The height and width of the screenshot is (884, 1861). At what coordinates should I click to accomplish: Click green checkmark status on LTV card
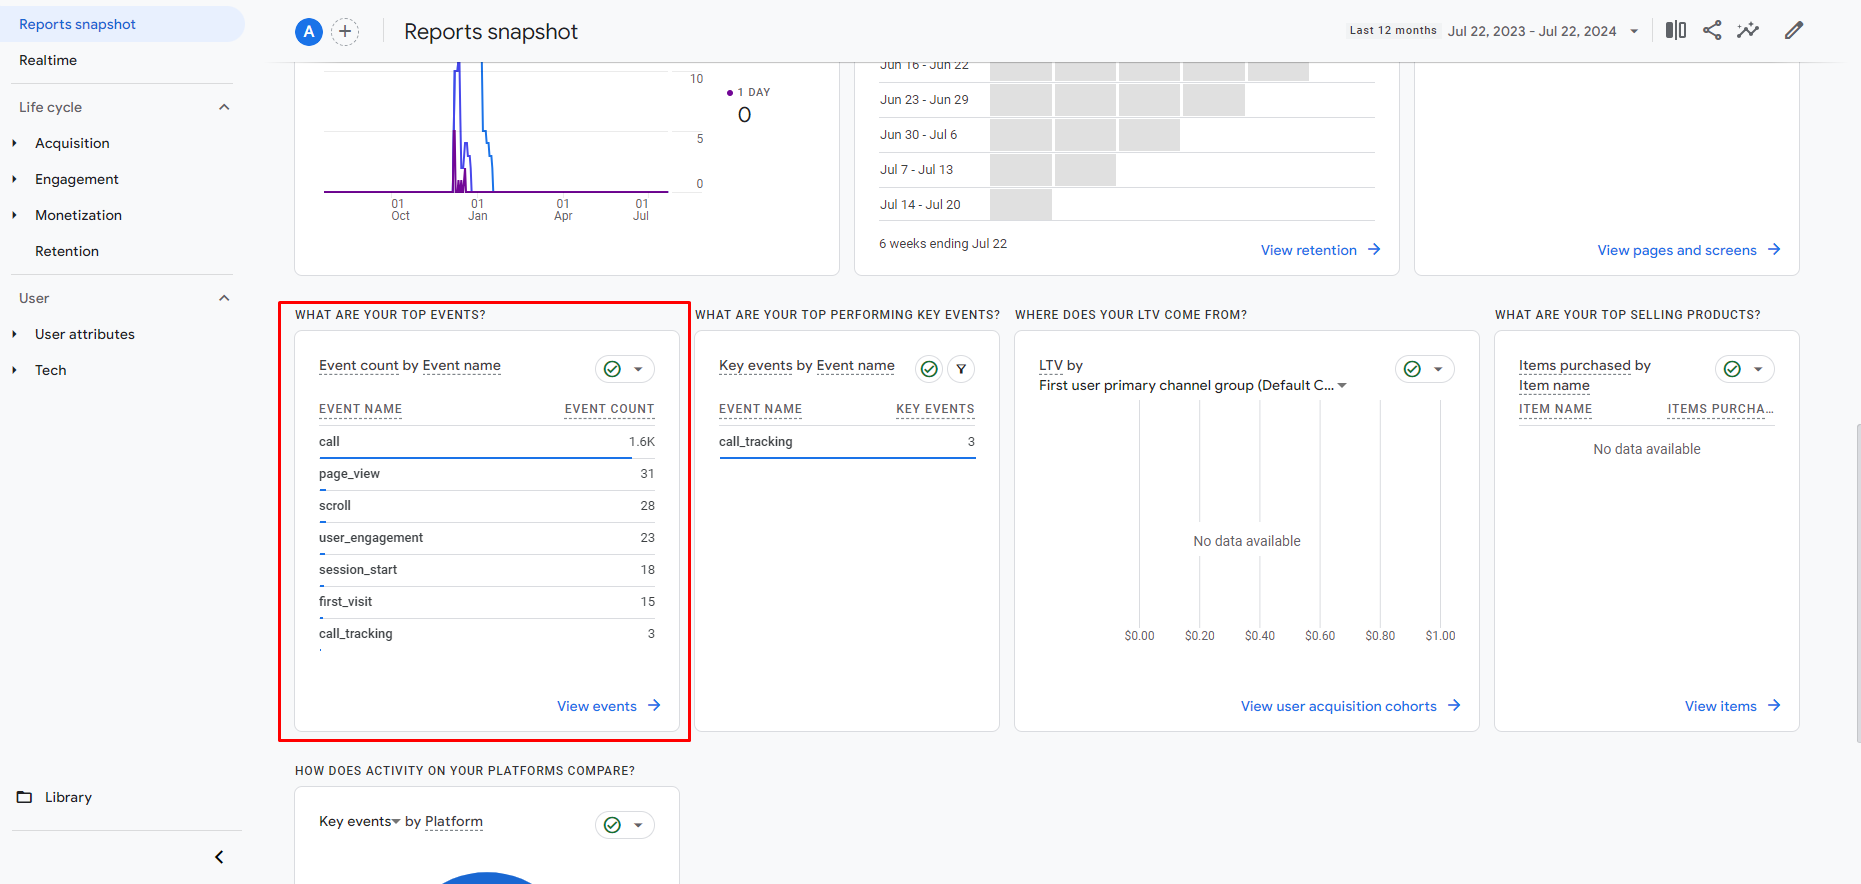click(x=1412, y=369)
